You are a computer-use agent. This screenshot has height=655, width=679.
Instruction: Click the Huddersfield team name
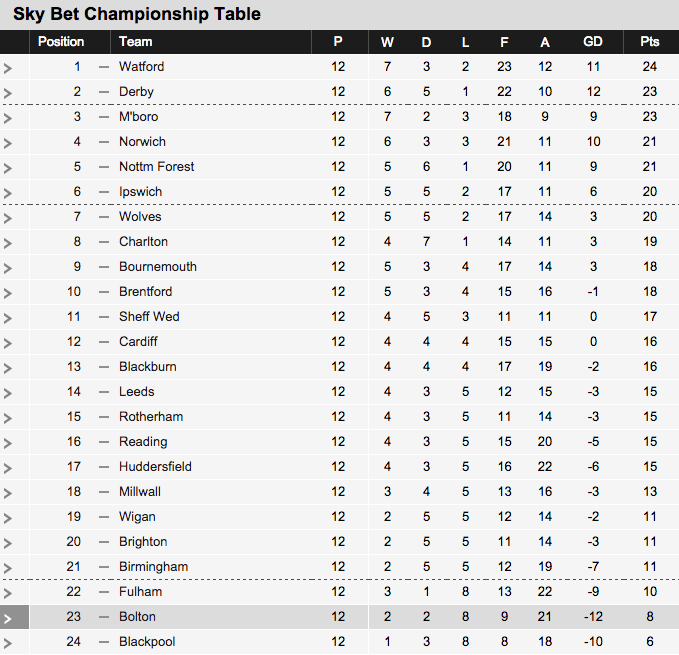coord(155,467)
